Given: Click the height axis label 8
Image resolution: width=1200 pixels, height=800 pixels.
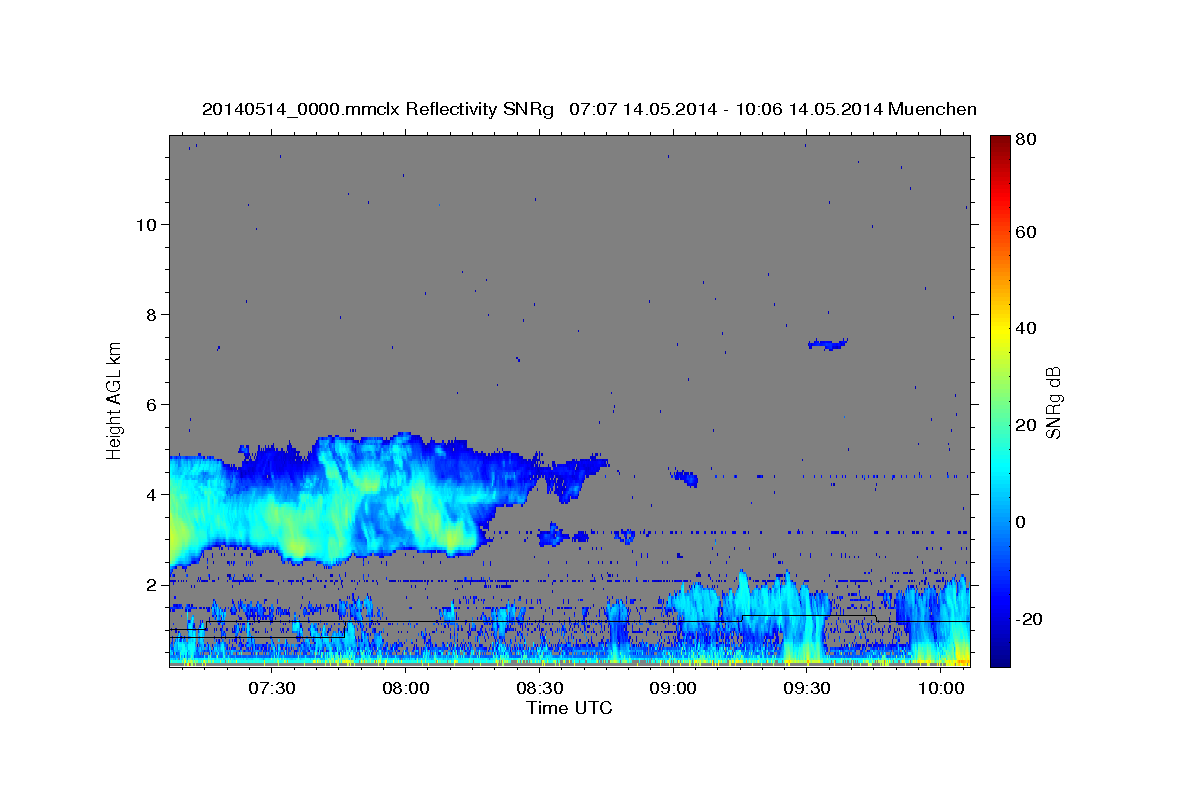Looking at the screenshot, I should coord(152,314).
